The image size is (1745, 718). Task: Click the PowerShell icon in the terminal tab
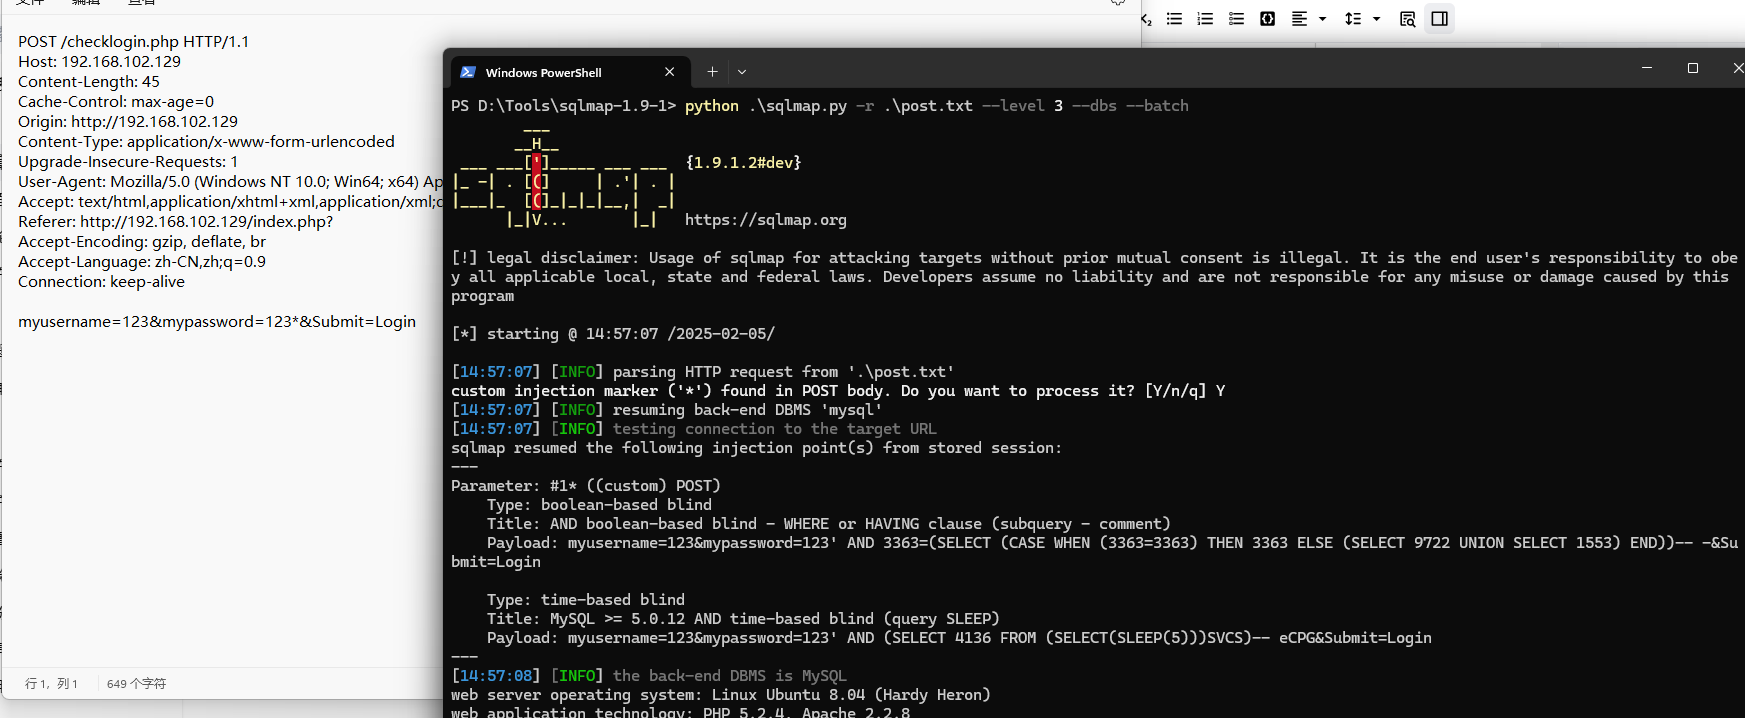pyautogui.click(x=468, y=72)
